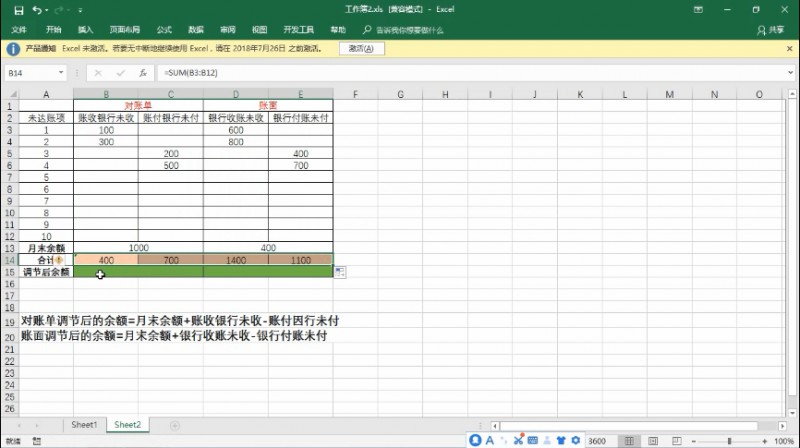800x448 pixels.
Task: Switch to Page Layout view in the status bar
Action: point(653,441)
